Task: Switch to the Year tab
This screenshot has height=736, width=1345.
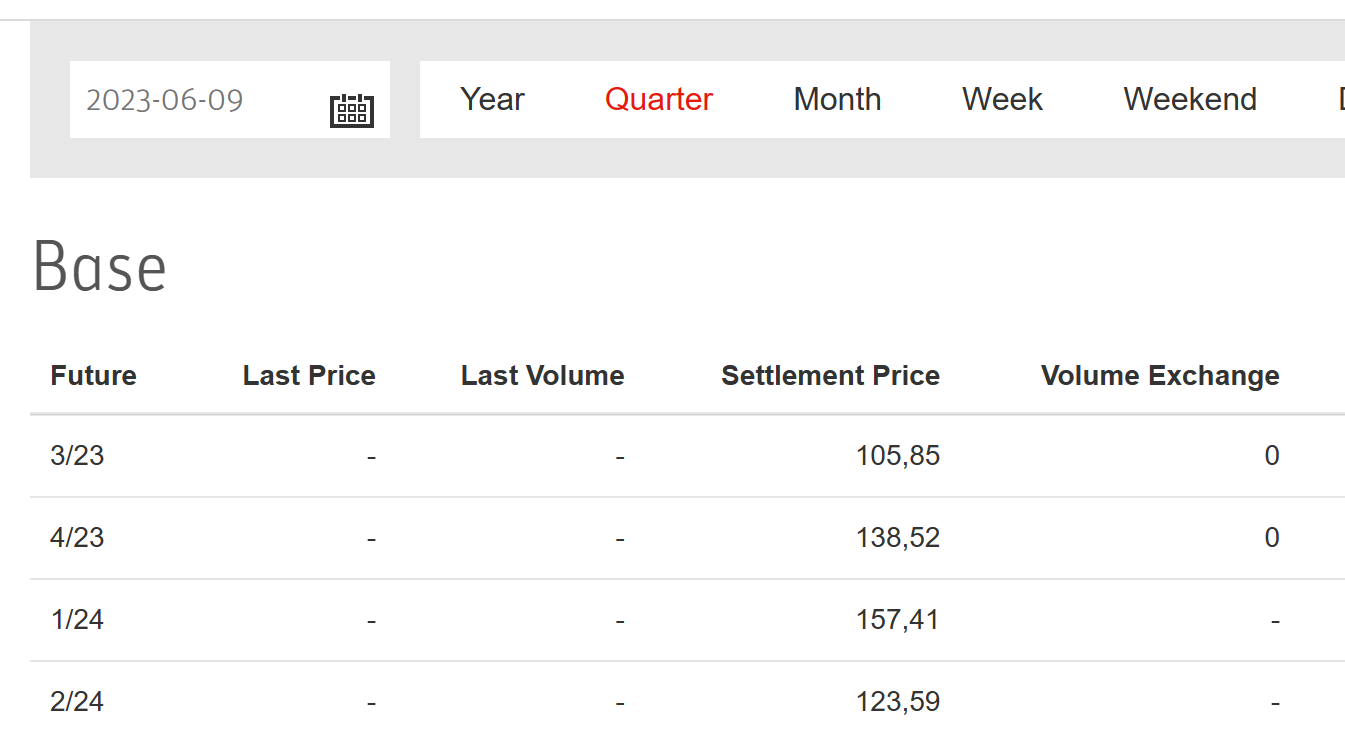Action: click(x=492, y=99)
